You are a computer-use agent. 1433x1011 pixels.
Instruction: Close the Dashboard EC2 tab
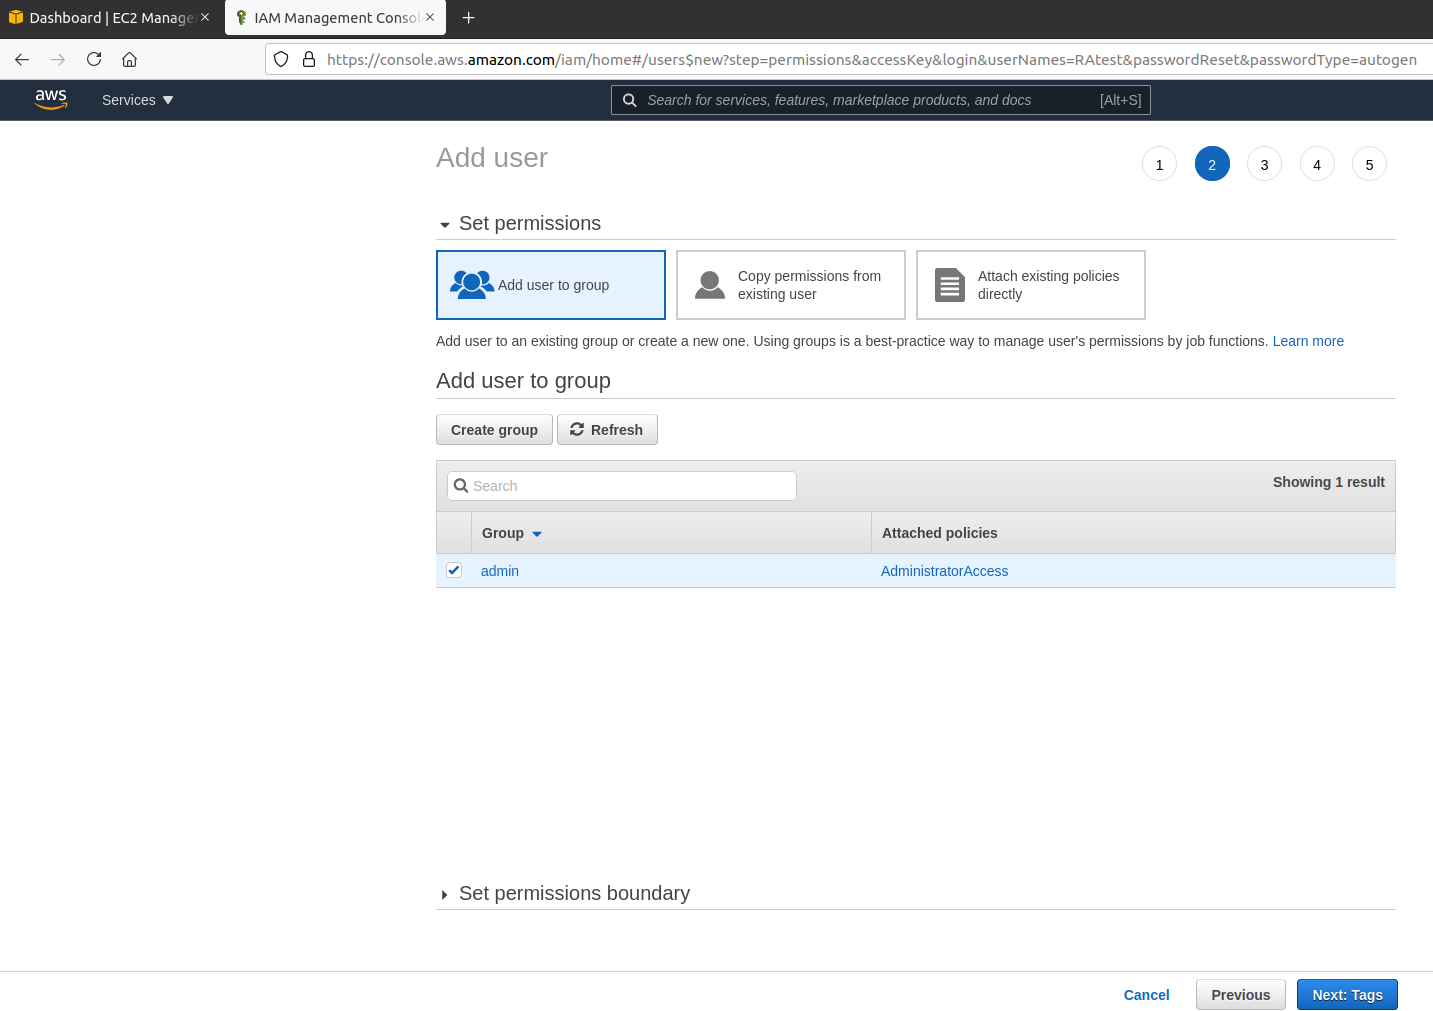(205, 17)
